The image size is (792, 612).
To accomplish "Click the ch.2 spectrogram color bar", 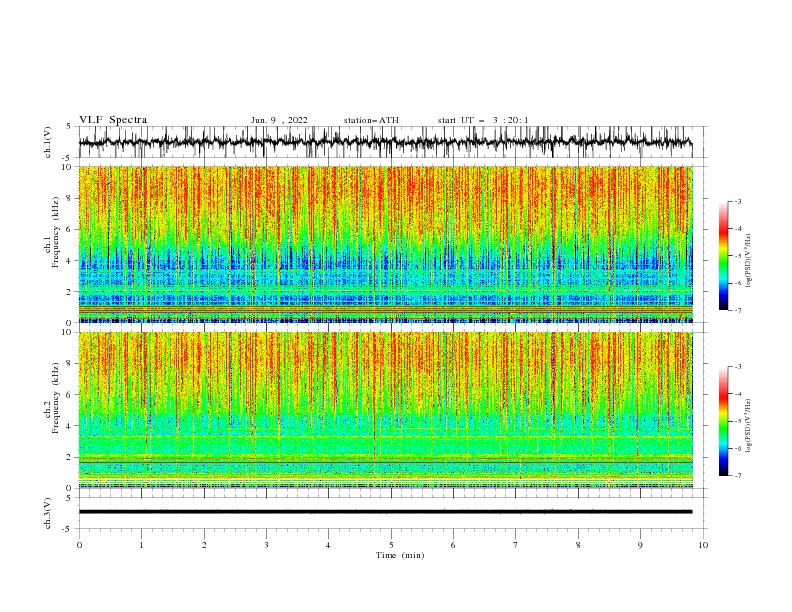I will (x=723, y=421).
